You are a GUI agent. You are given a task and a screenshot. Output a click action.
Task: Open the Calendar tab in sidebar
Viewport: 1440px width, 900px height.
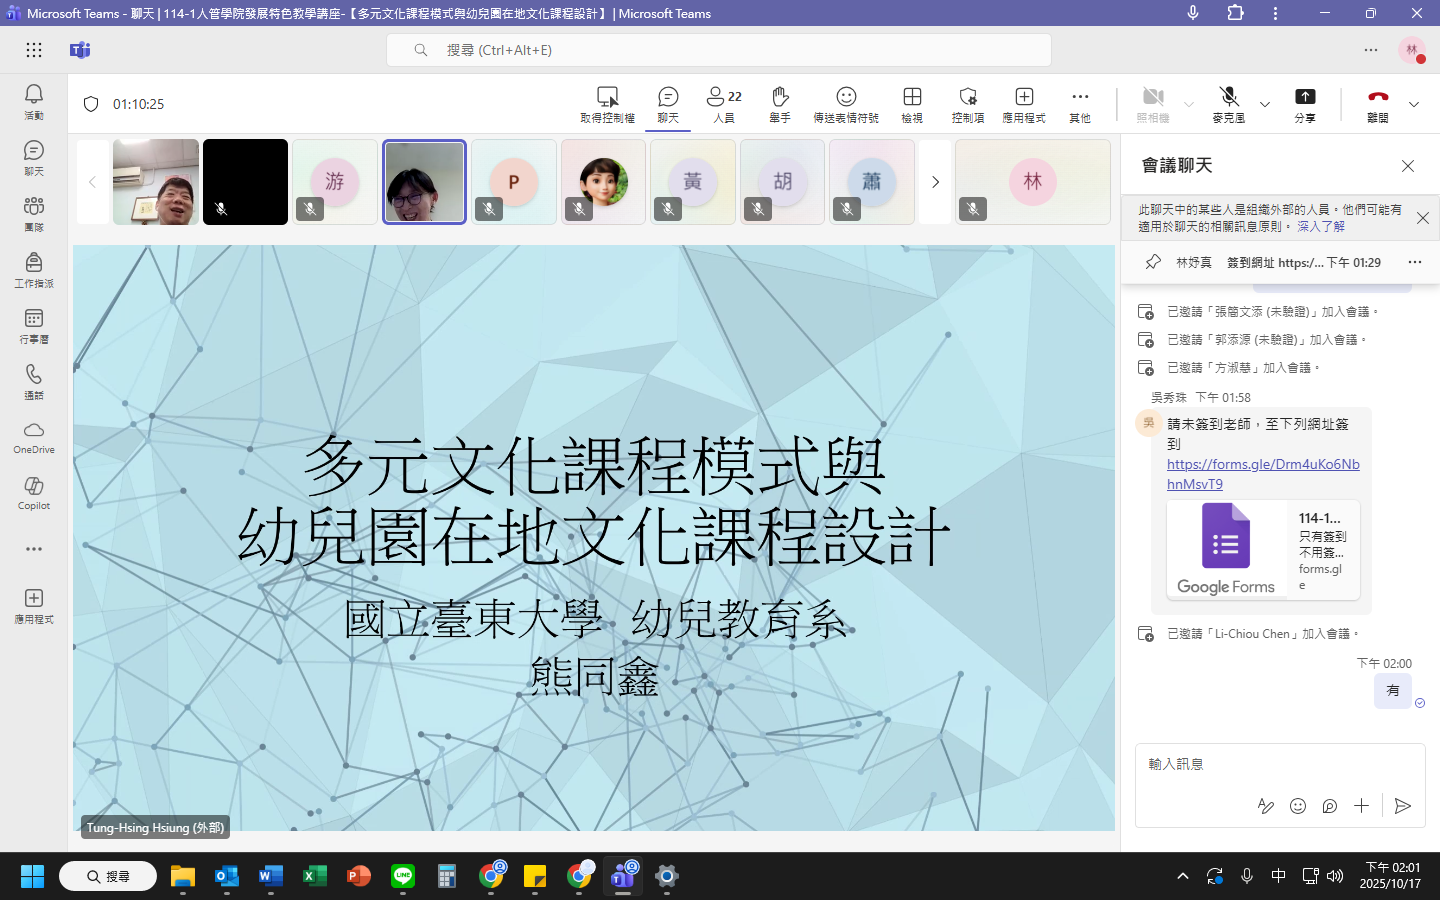click(x=33, y=324)
